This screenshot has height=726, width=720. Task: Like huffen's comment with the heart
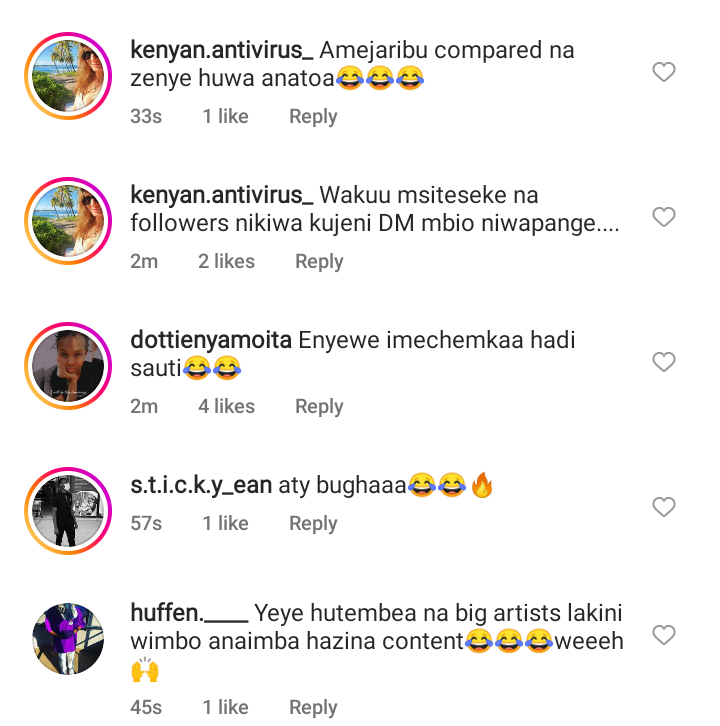click(664, 635)
